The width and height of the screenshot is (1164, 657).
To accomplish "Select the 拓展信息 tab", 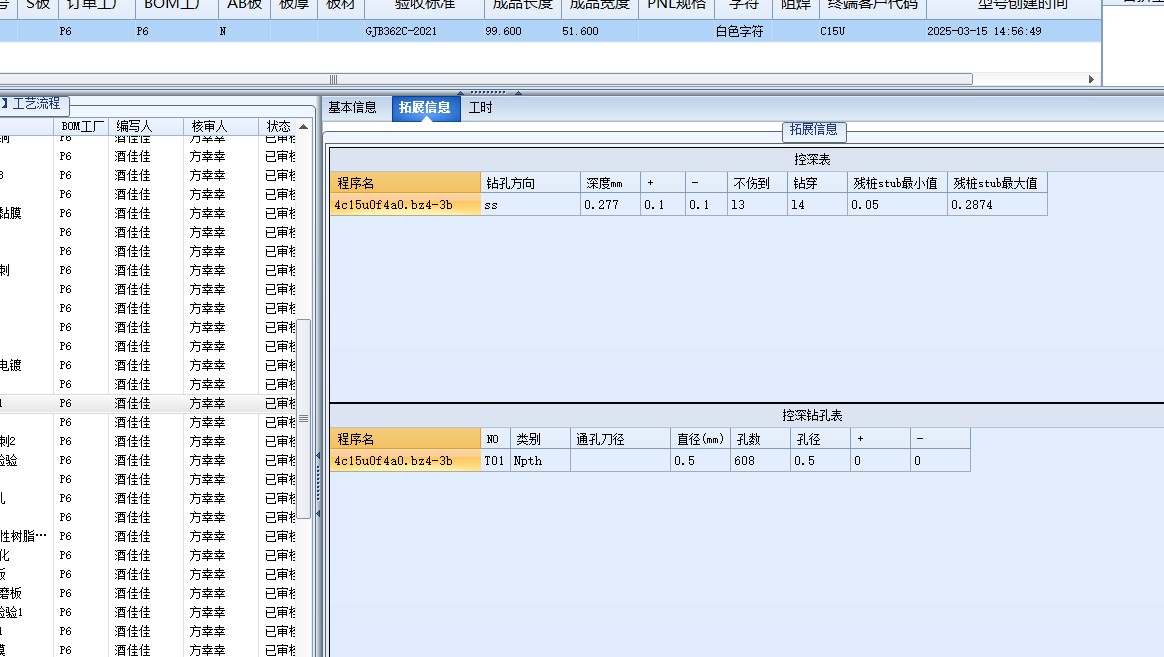I will (x=425, y=108).
